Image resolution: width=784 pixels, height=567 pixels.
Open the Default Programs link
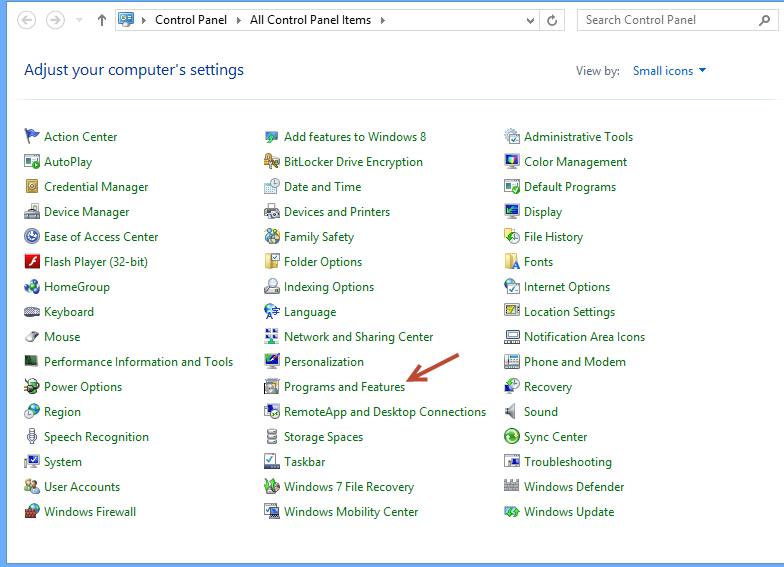570,186
